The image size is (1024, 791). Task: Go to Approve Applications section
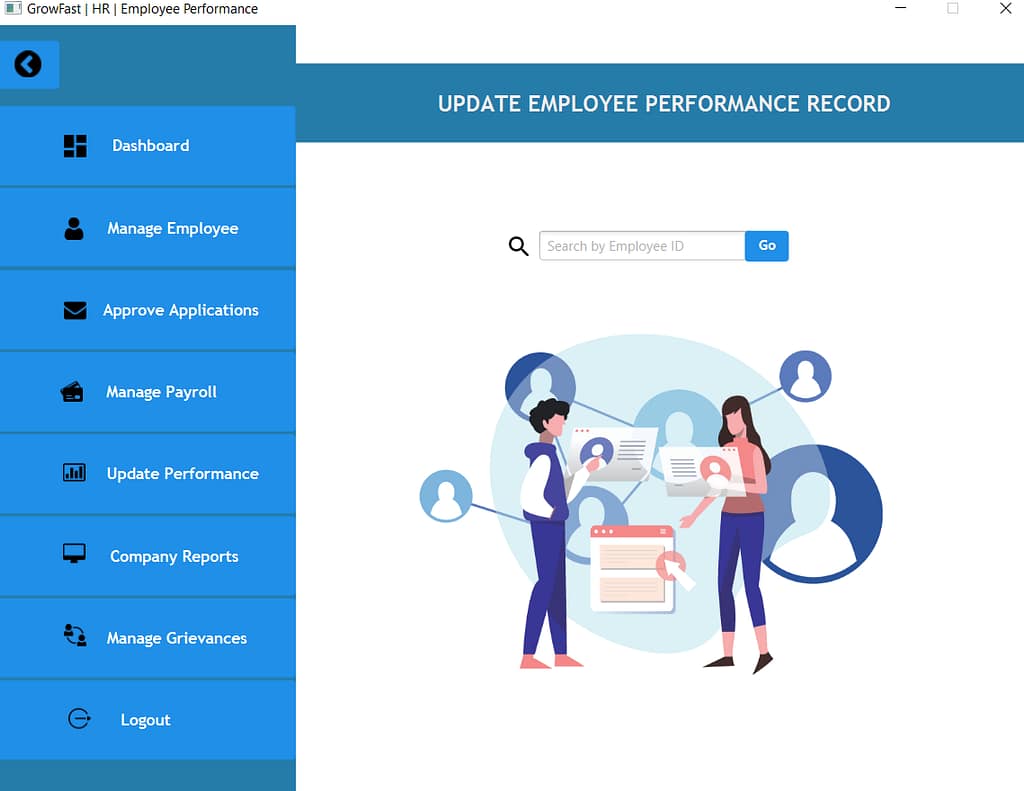click(180, 311)
